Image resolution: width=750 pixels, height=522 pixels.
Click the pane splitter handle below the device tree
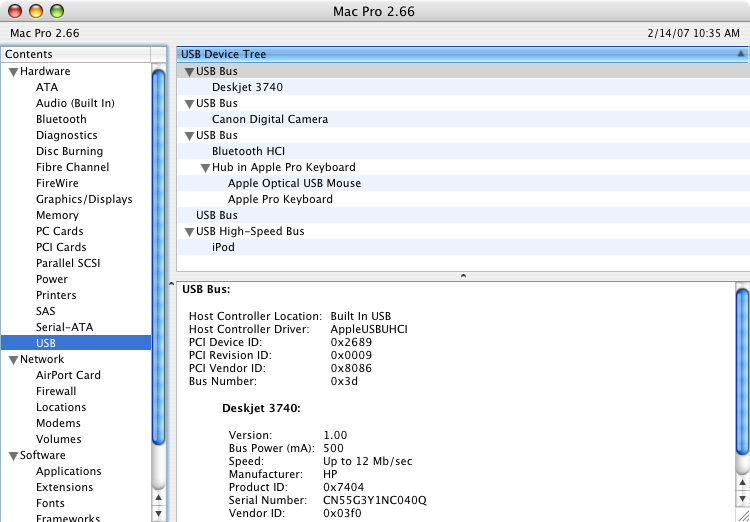pos(463,276)
